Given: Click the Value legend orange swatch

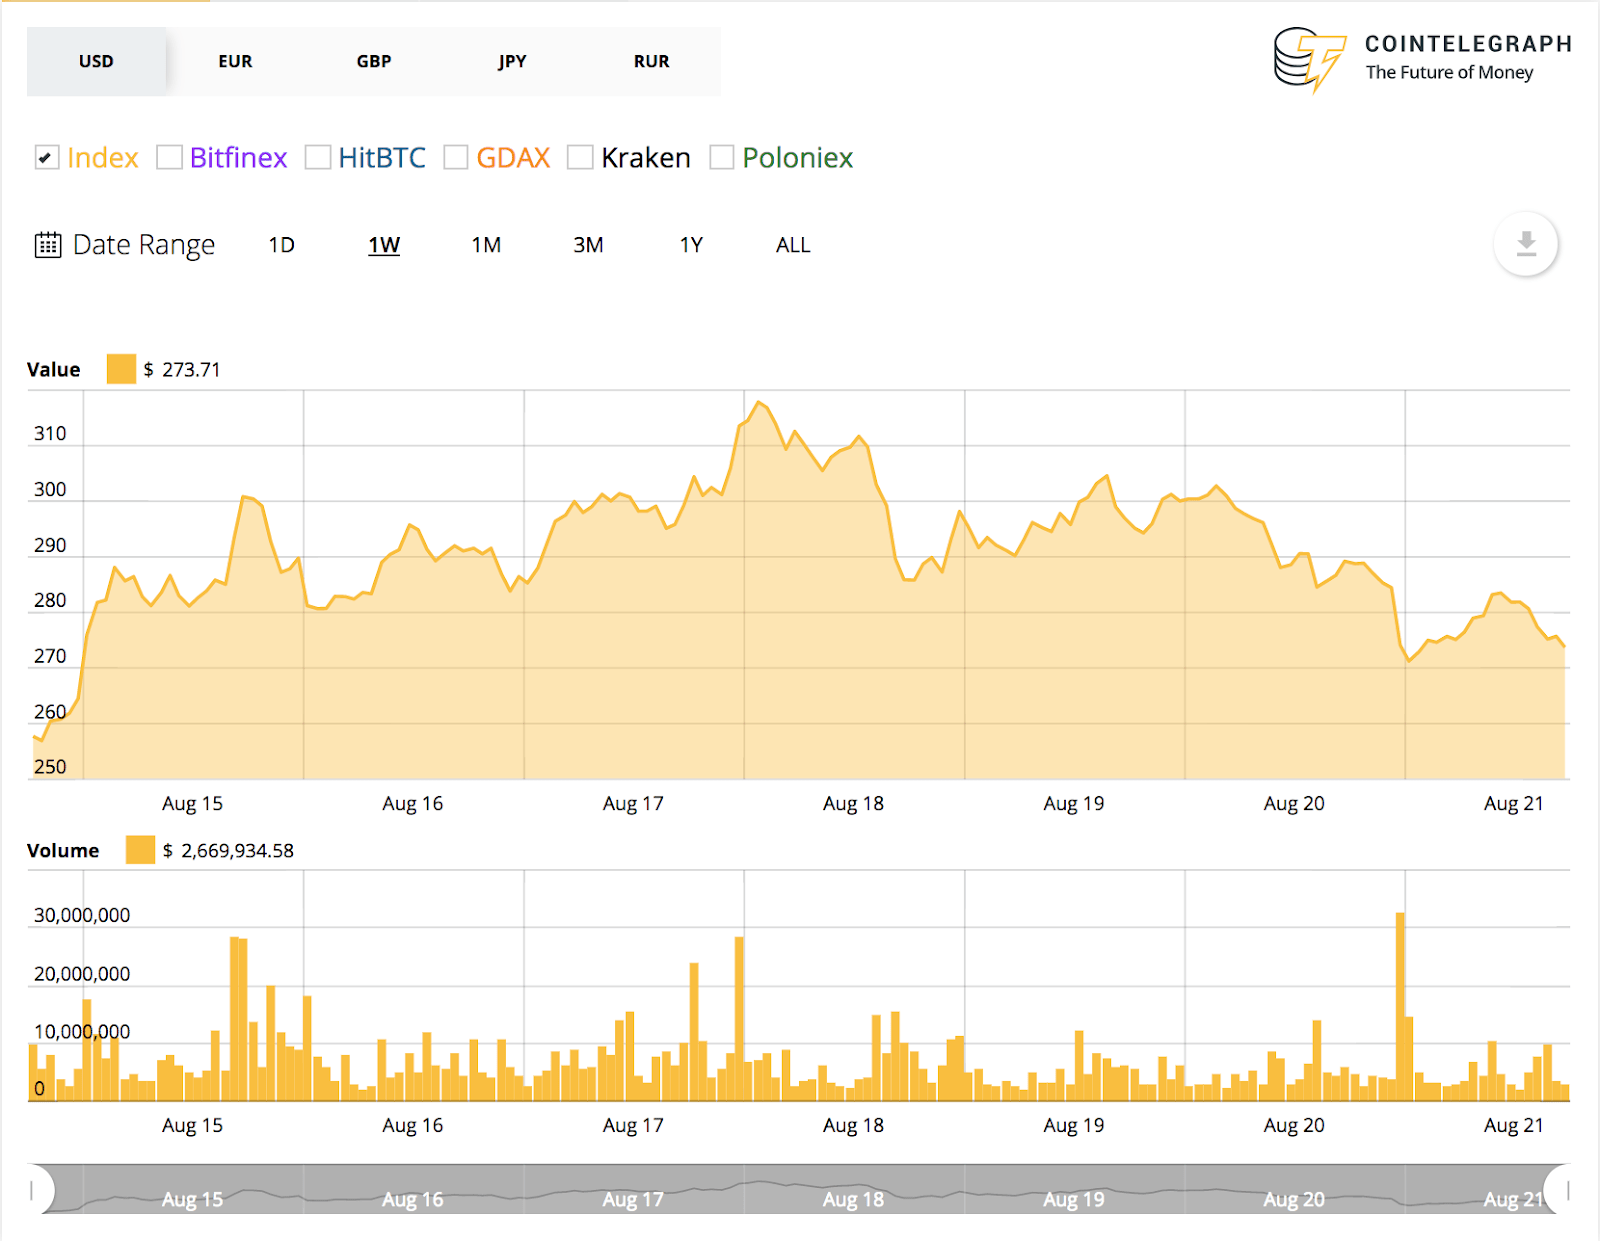Looking at the screenshot, I should [x=121, y=369].
